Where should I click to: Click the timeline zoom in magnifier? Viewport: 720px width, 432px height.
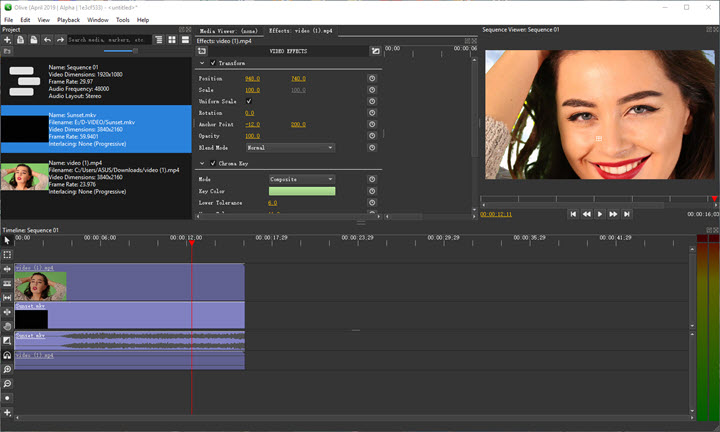[x=7, y=369]
